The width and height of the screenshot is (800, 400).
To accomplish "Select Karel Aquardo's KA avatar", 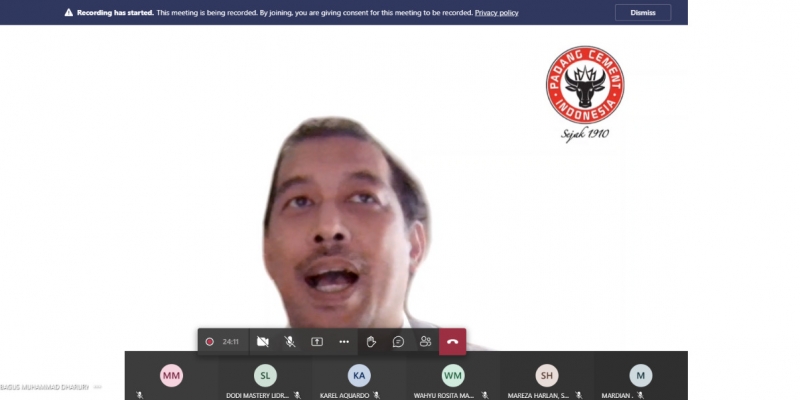I will [x=359, y=375].
